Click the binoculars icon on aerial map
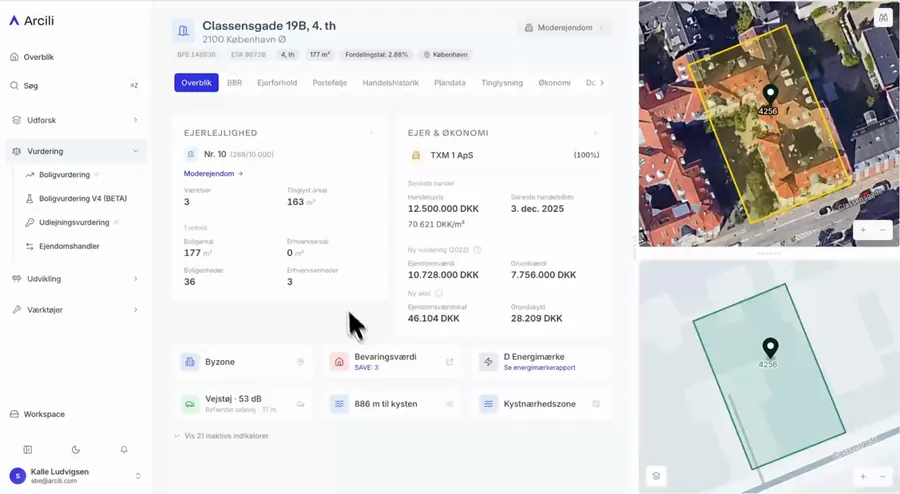Image resolution: width=900 pixels, height=494 pixels. click(x=883, y=18)
